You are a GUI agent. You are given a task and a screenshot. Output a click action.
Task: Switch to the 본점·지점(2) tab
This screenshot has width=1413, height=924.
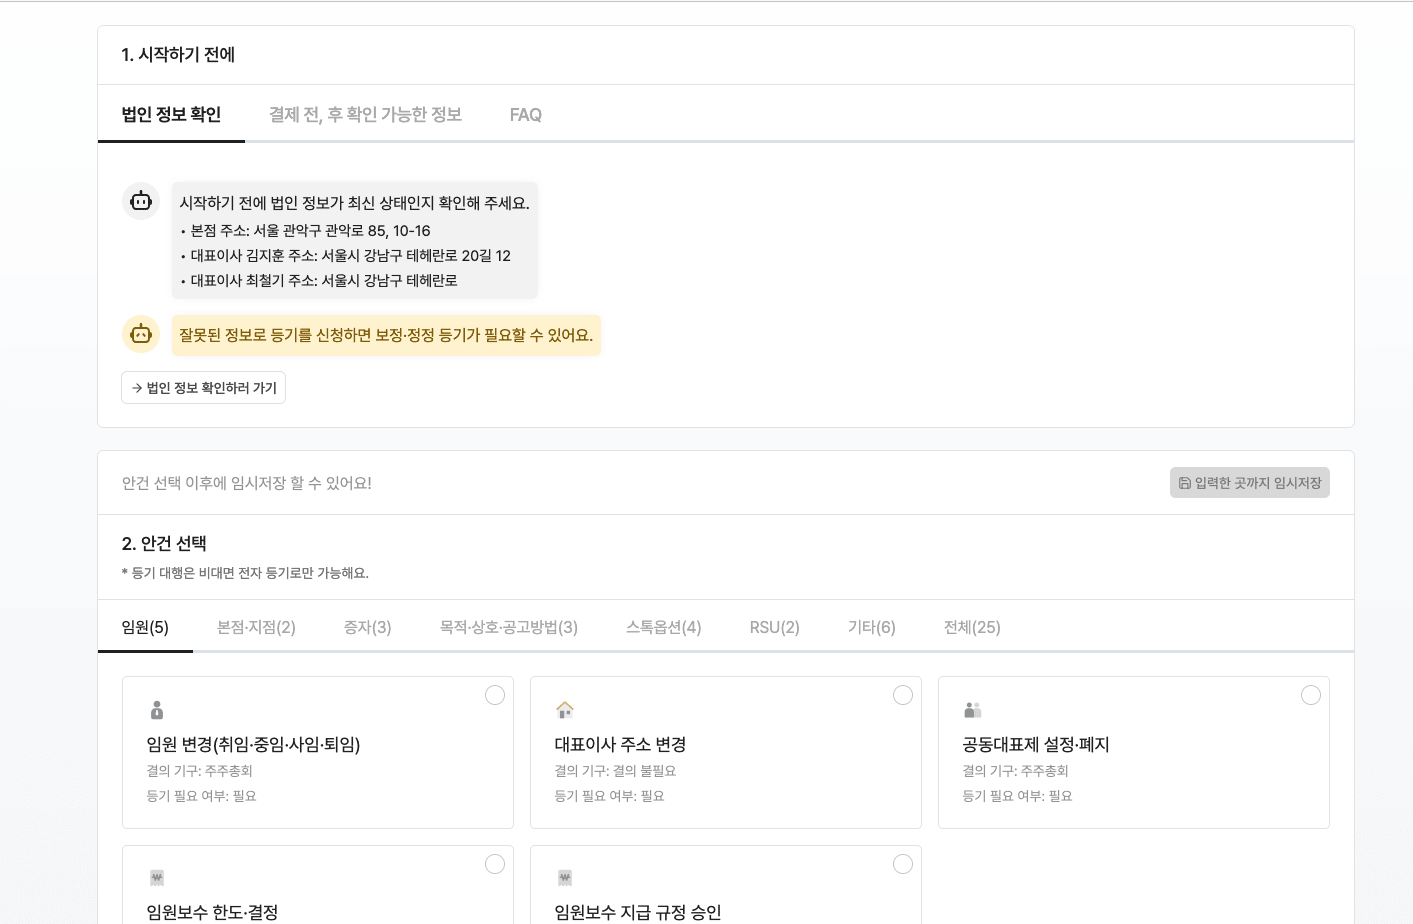coord(256,627)
